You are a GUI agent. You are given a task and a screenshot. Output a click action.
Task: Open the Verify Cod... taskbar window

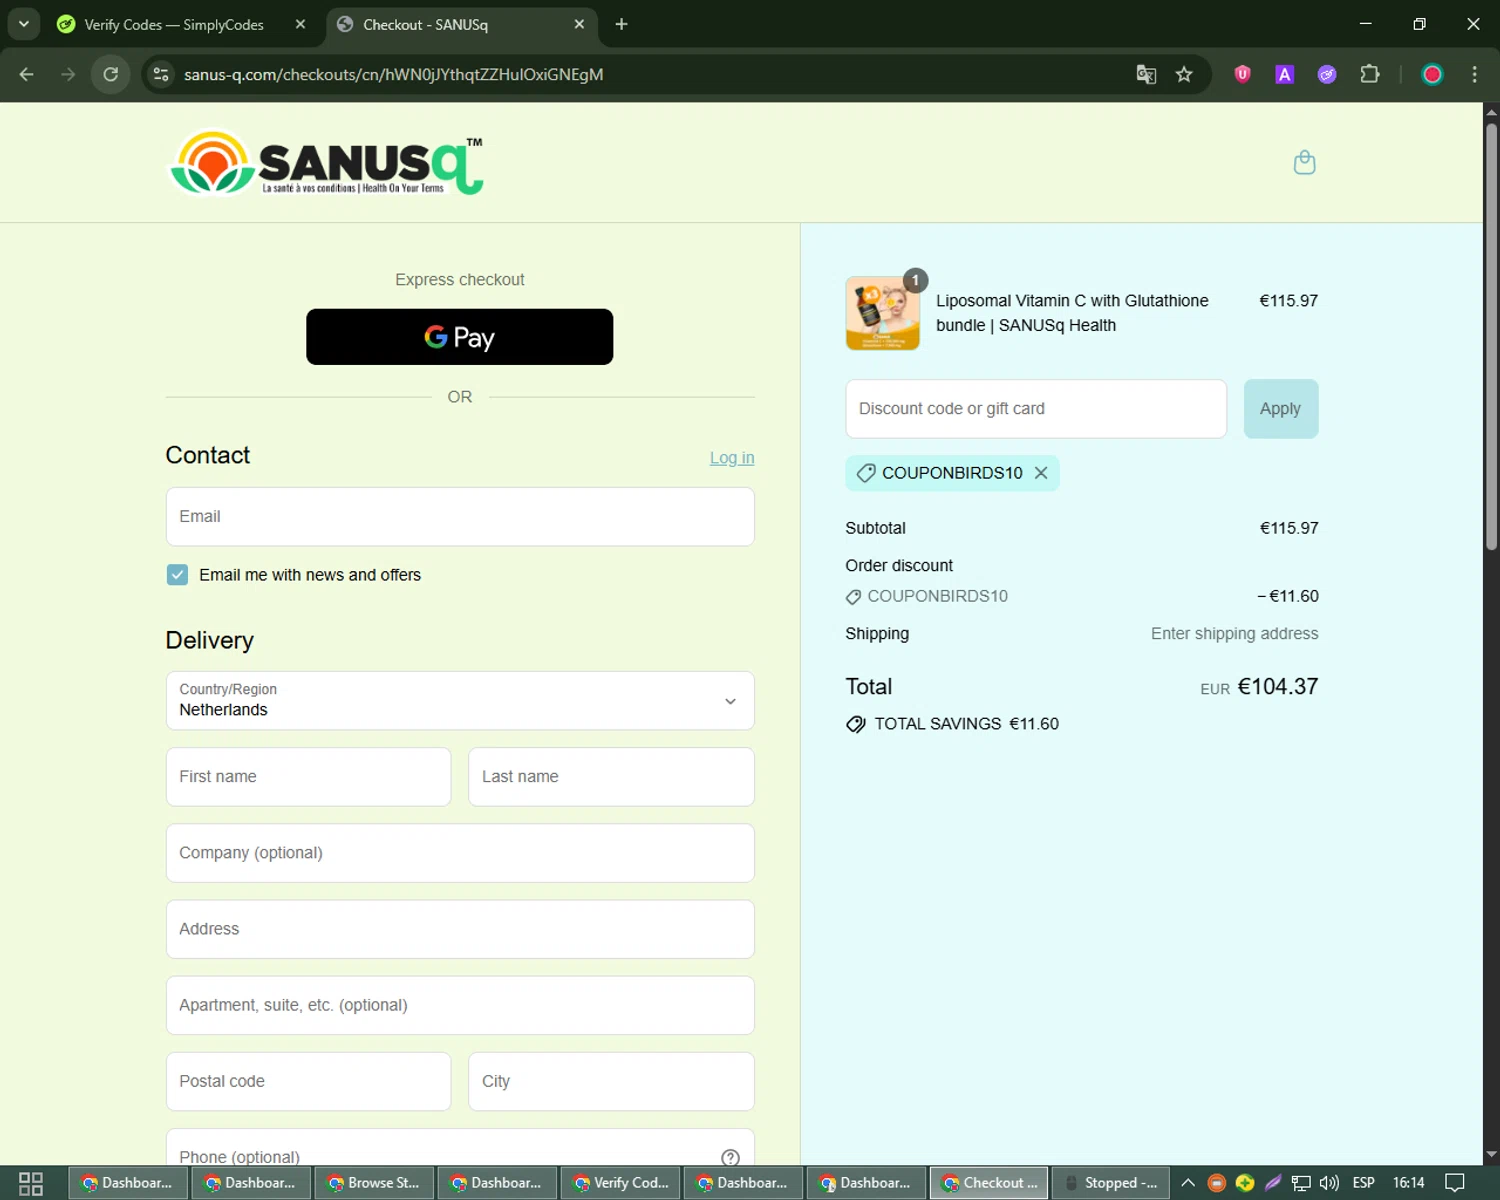620,1183
